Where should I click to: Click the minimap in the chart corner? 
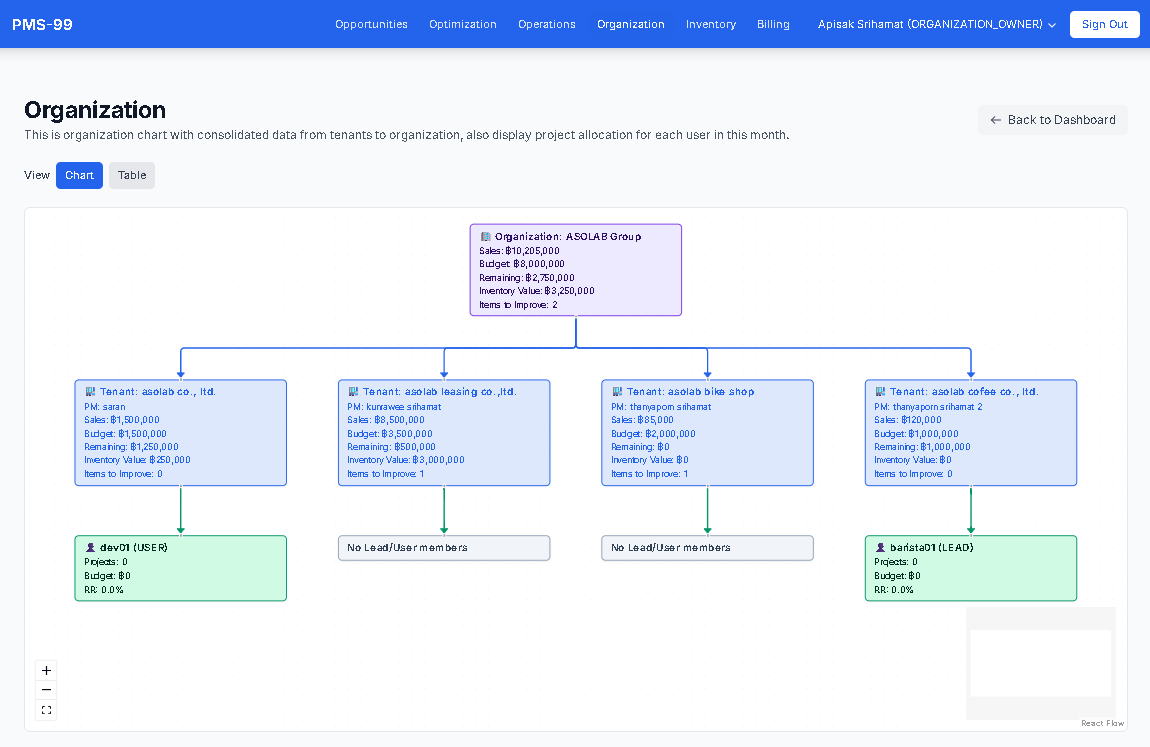[x=1040, y=663]
